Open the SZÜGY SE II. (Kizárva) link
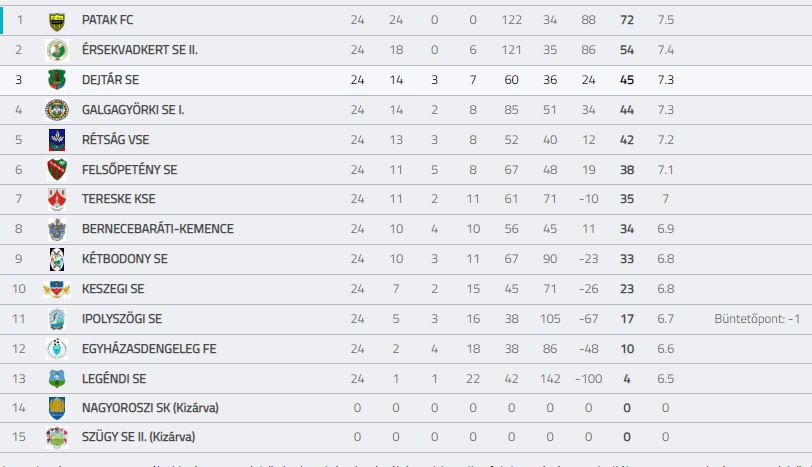Viewport: 812px width, 467px height. click(138, 437)
